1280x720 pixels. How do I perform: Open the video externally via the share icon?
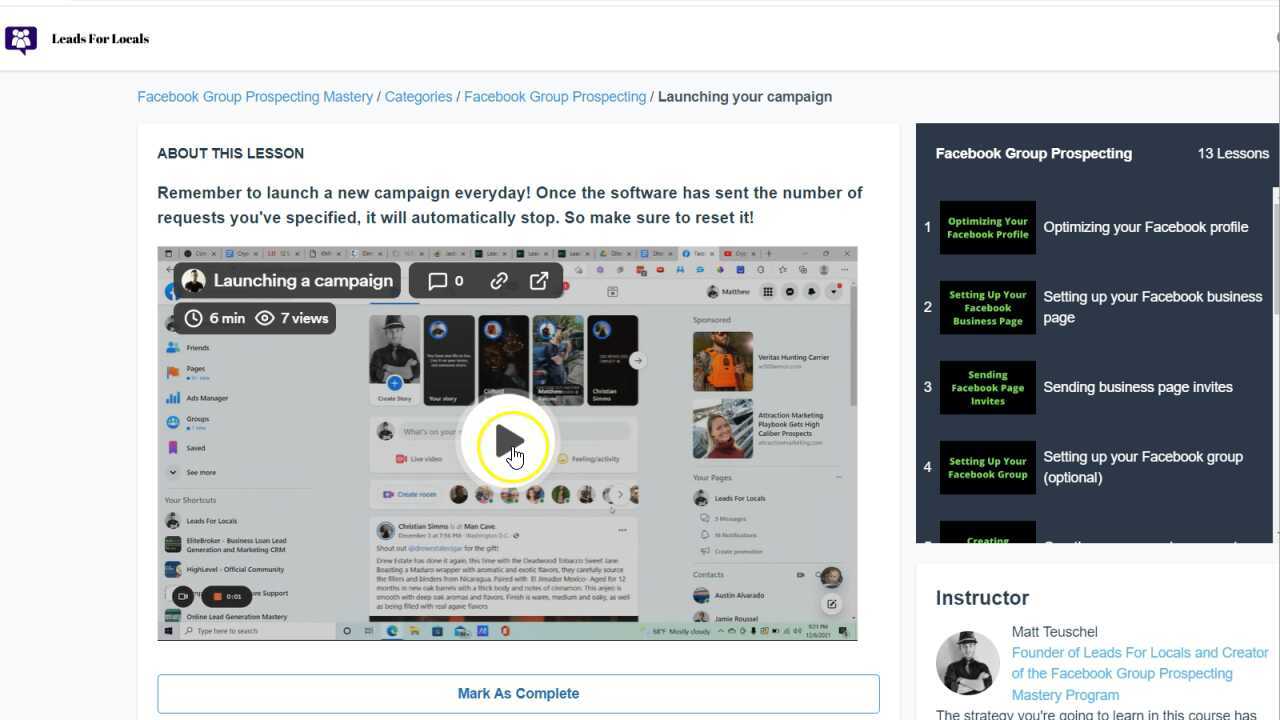(539, 281)
